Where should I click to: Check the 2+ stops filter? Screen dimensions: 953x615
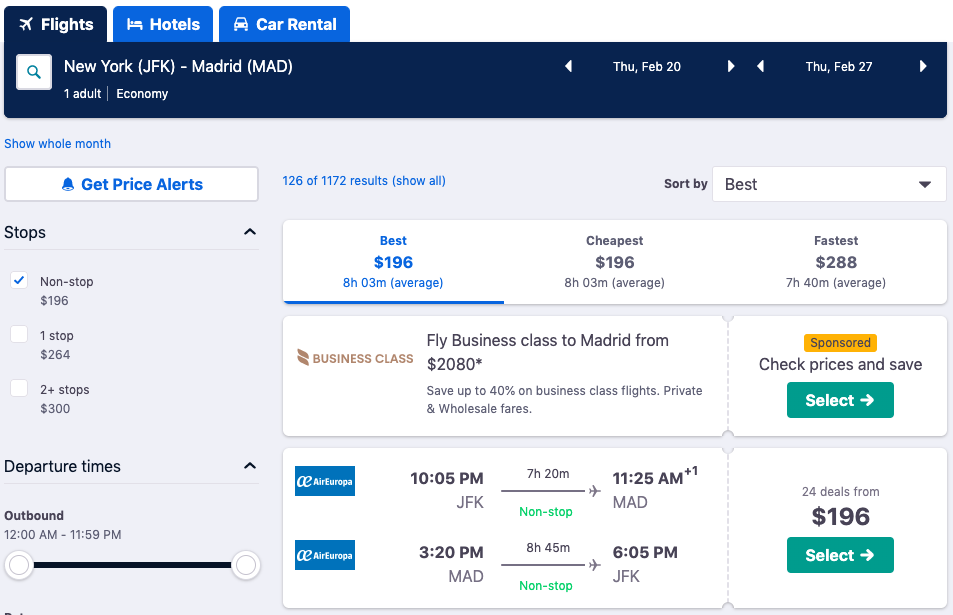tap(18, 388)
